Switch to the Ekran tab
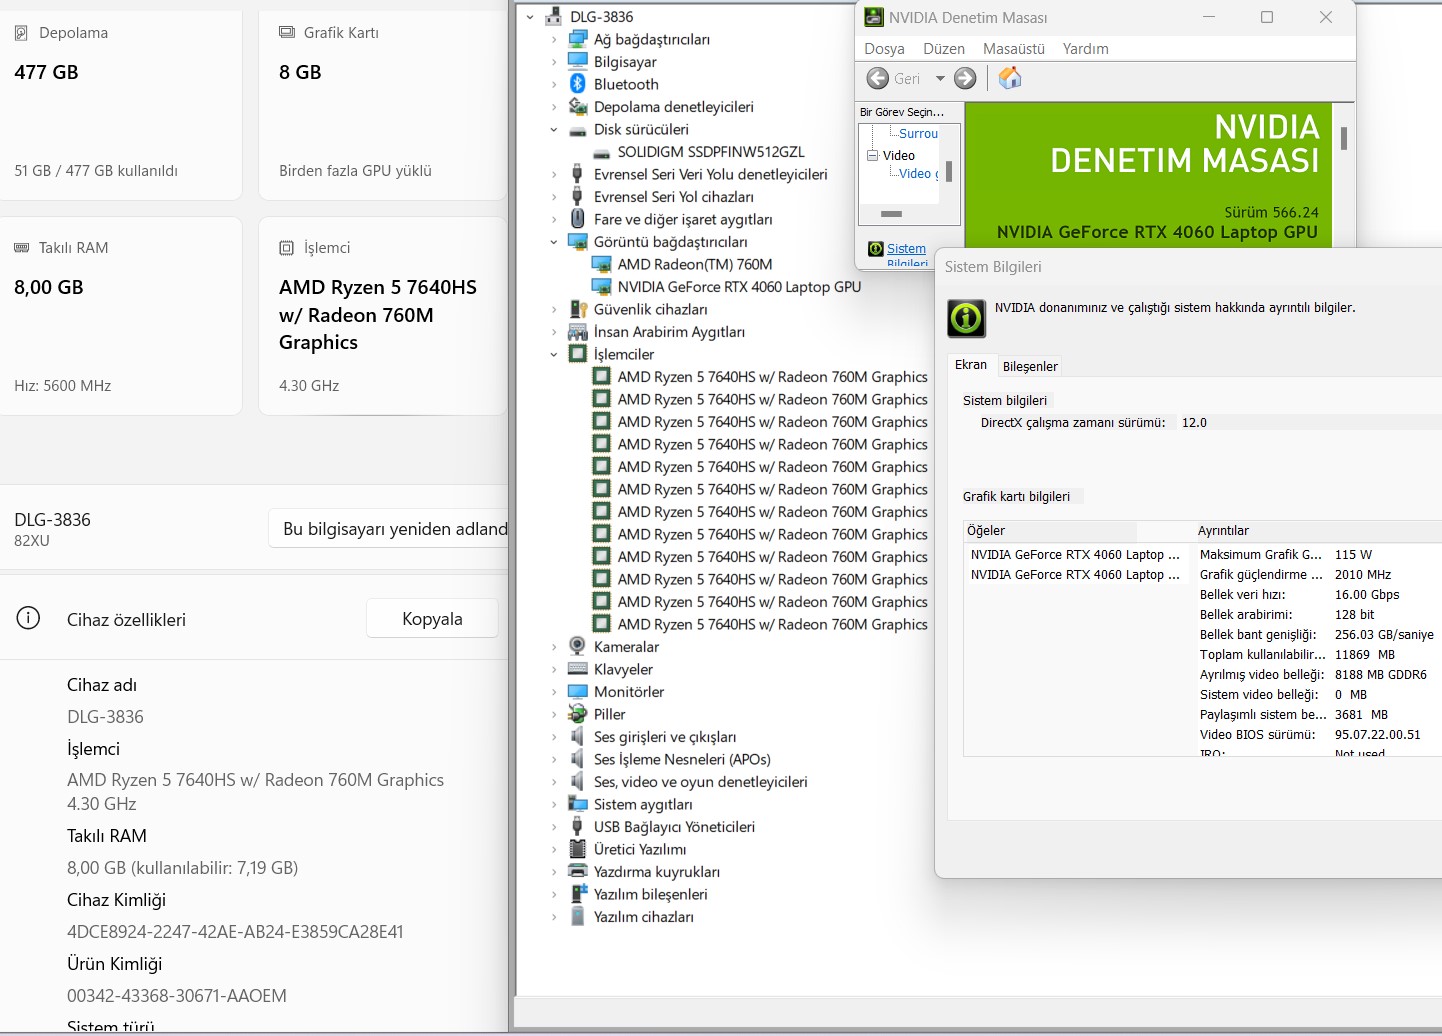The height and width of the screenshot is (1036, 1442). (971, 365)
